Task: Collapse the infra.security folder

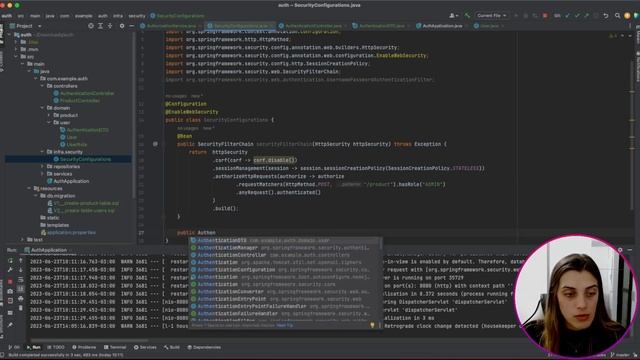Action: point(42,152)
